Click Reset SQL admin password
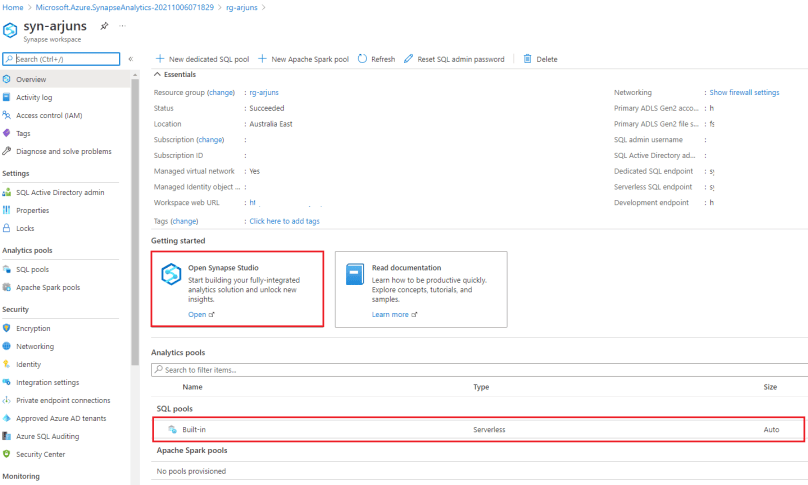 (x=454, y=59)
